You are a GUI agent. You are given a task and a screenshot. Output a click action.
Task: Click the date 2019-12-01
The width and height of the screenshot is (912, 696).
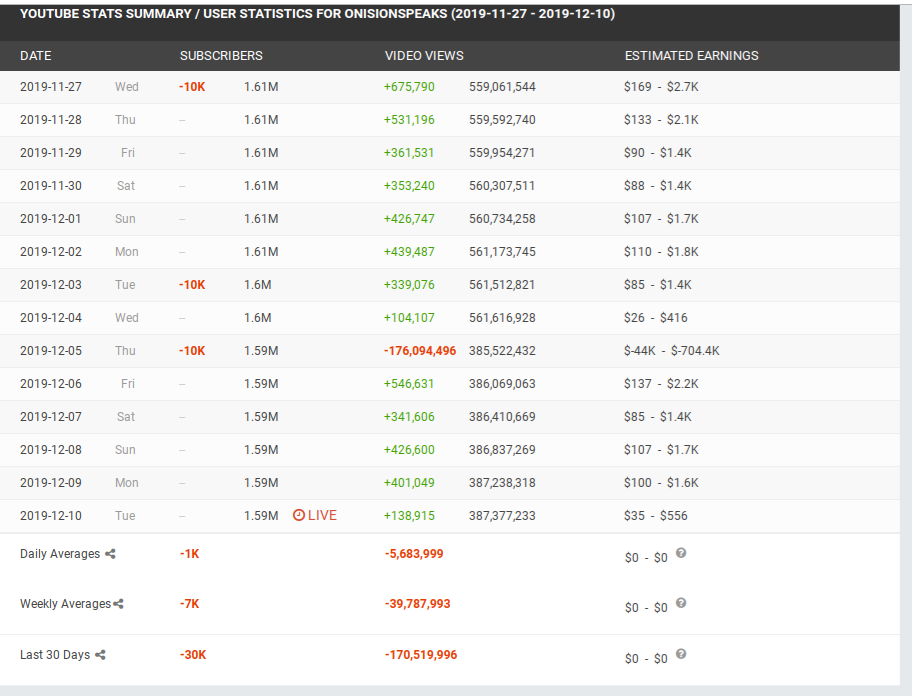point(51,219)
